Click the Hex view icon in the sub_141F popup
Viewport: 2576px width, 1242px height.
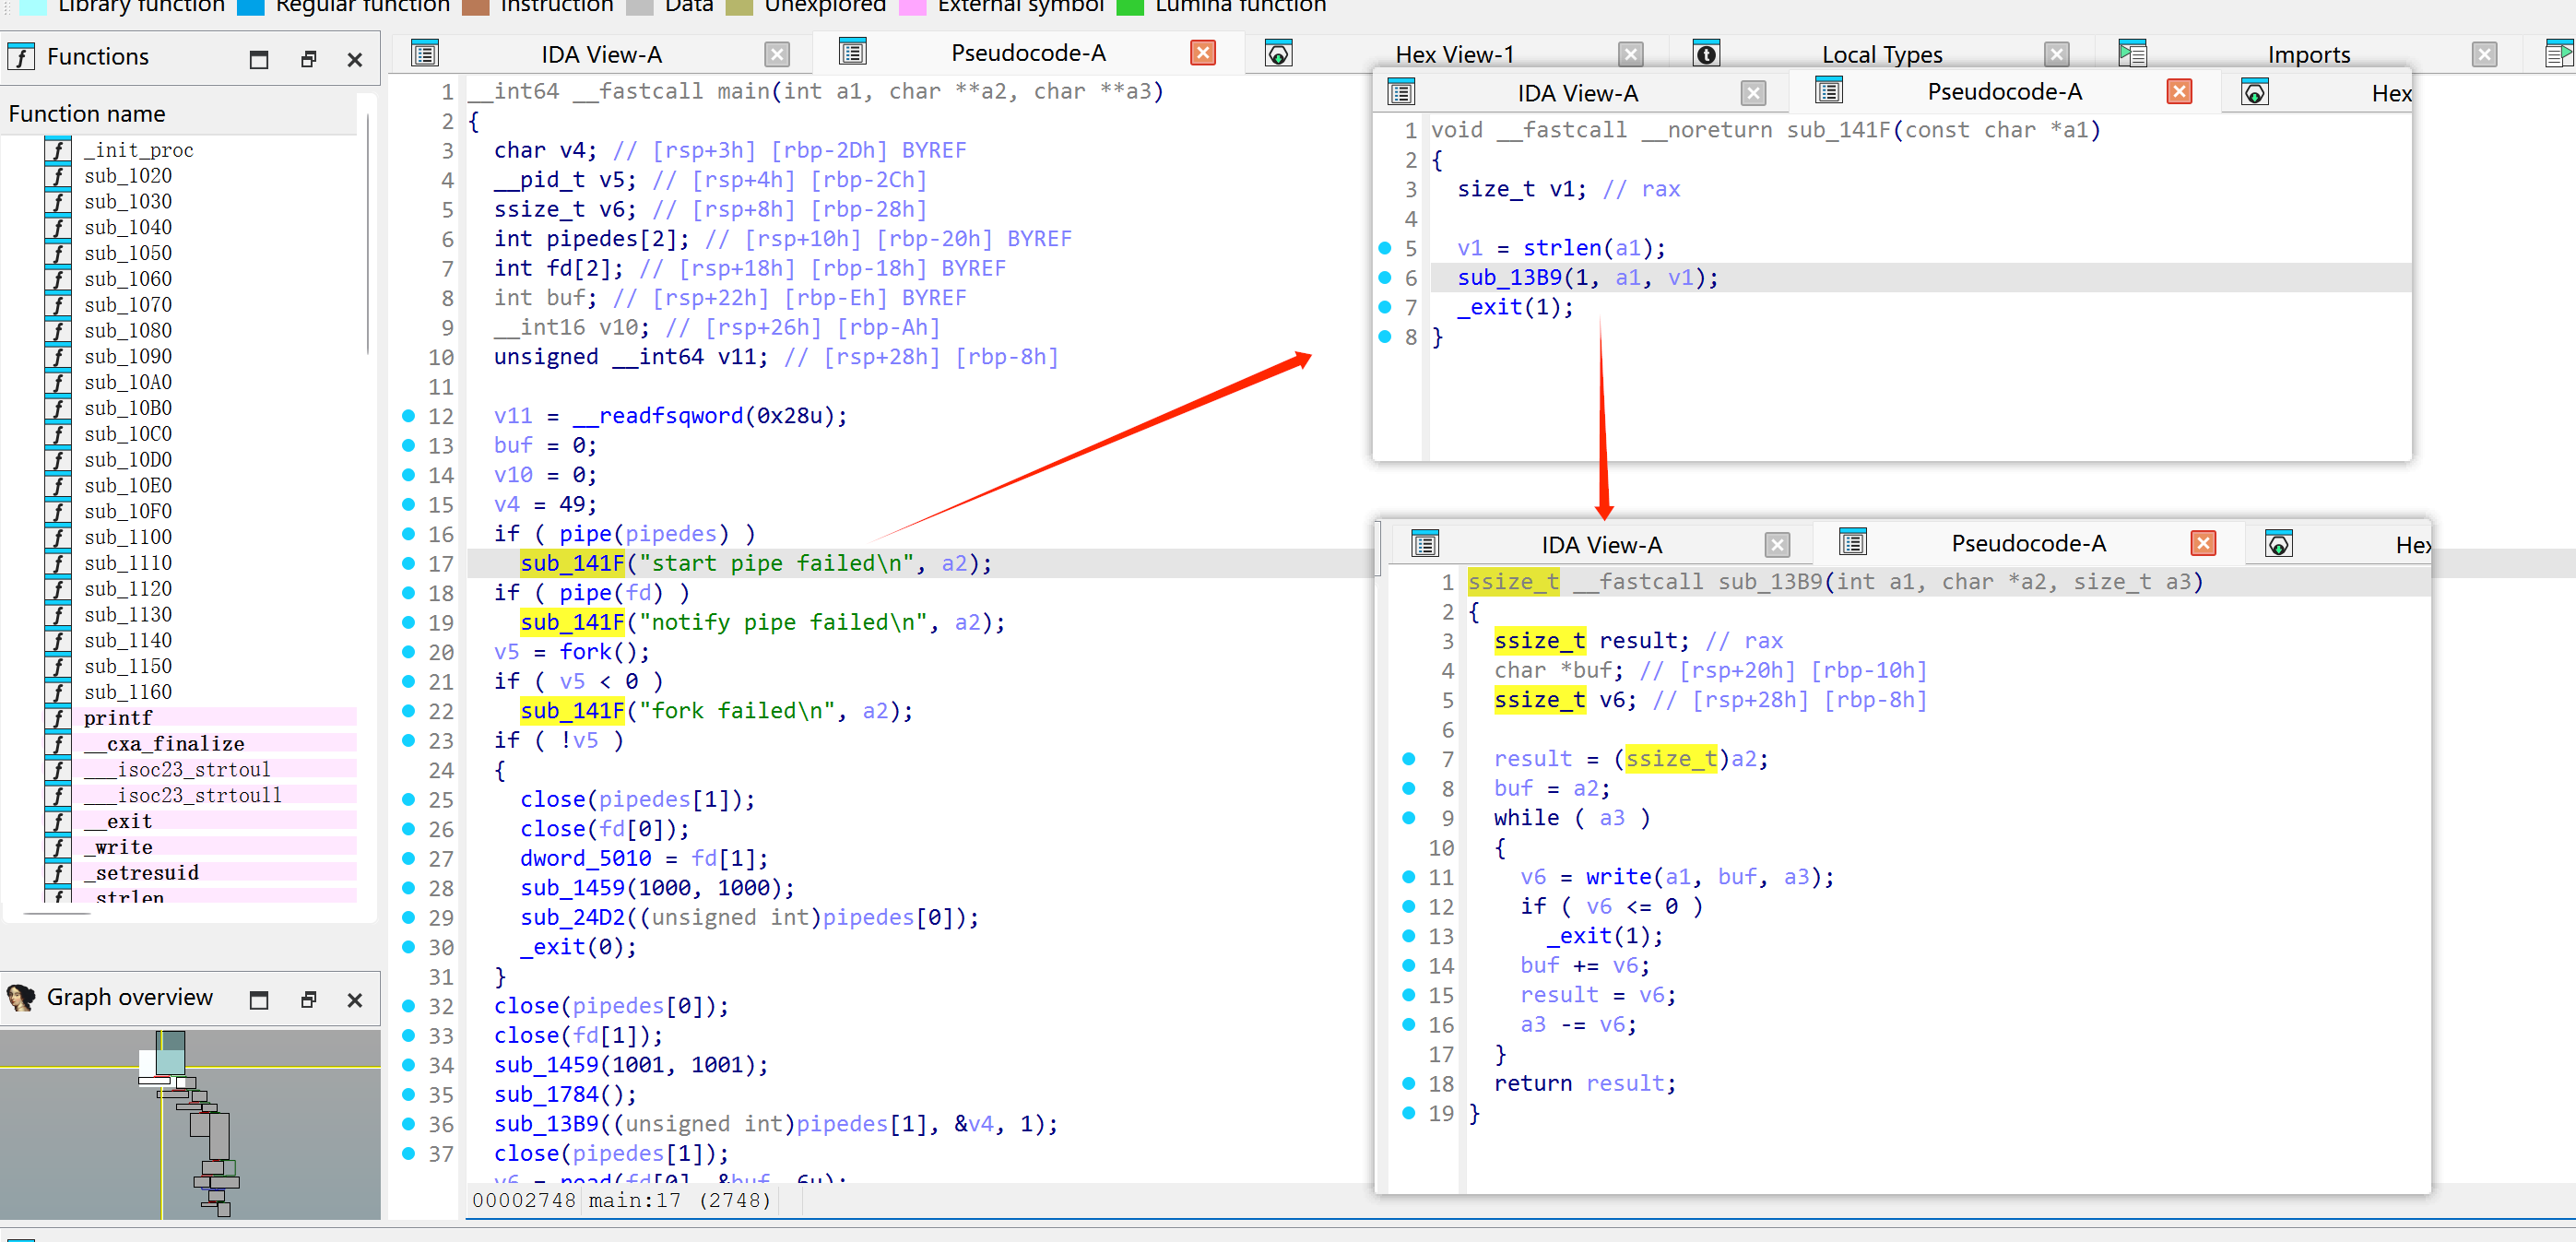click(x=2254, y=93)
